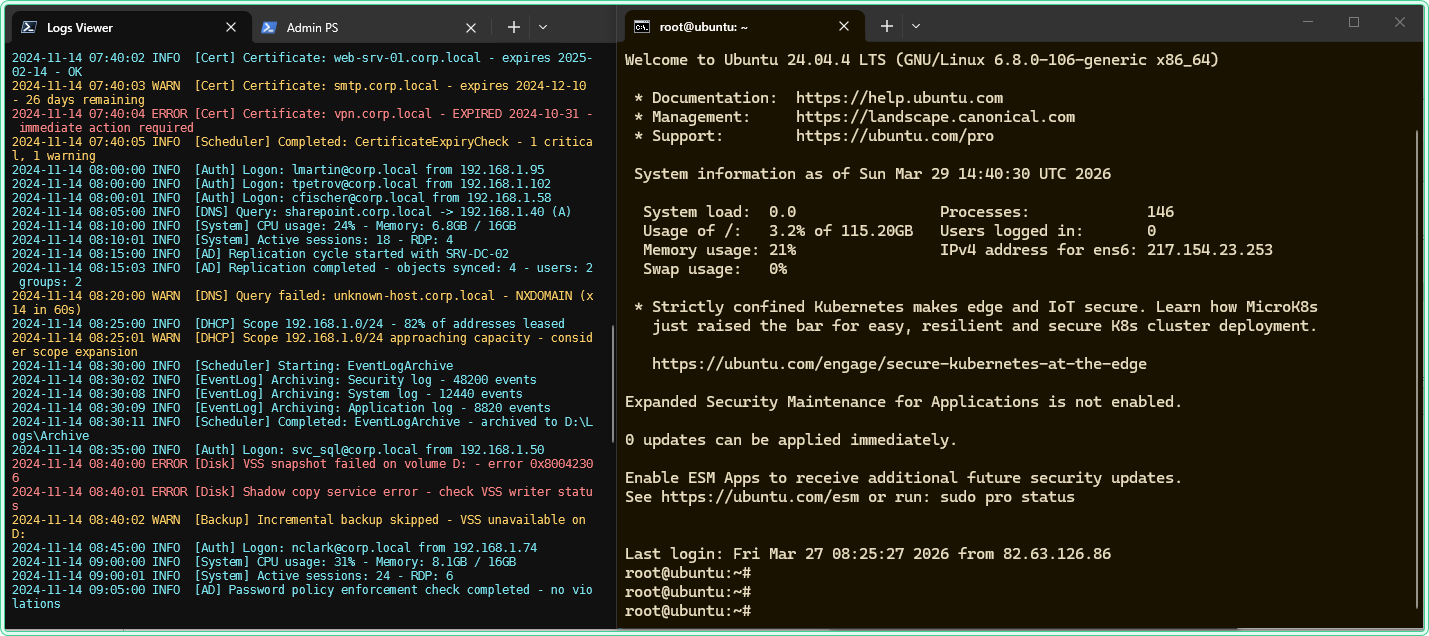The height and width of the screenshot is (636, 1429).
Task: Click the Security log - 48200 events line
Action: pos(274,380)
